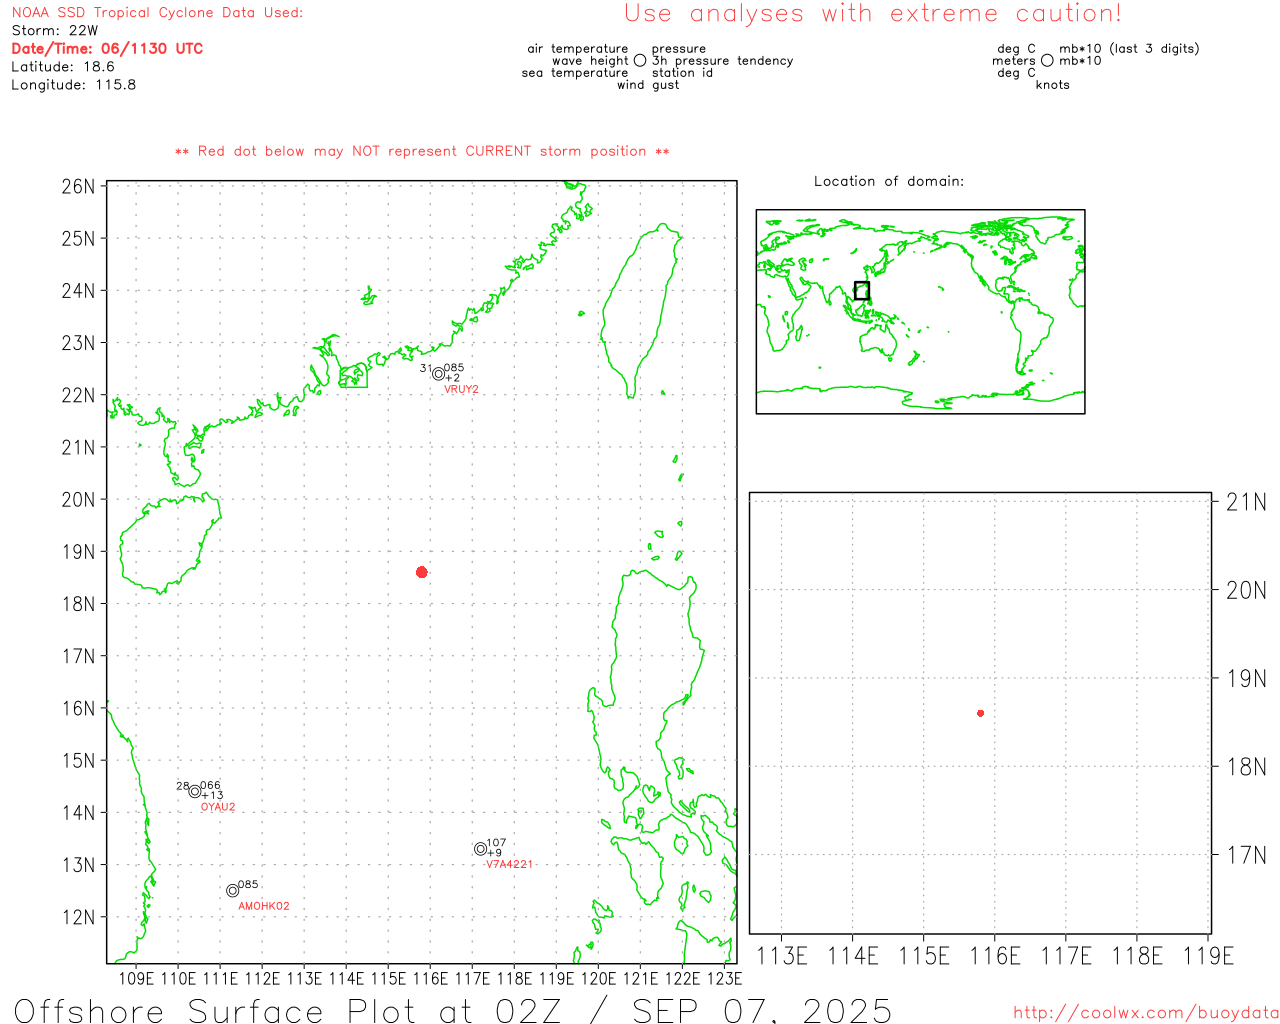Click the 'wind gust' legend text
This screenshot has height=1024, width=1280.
[648, 85]
